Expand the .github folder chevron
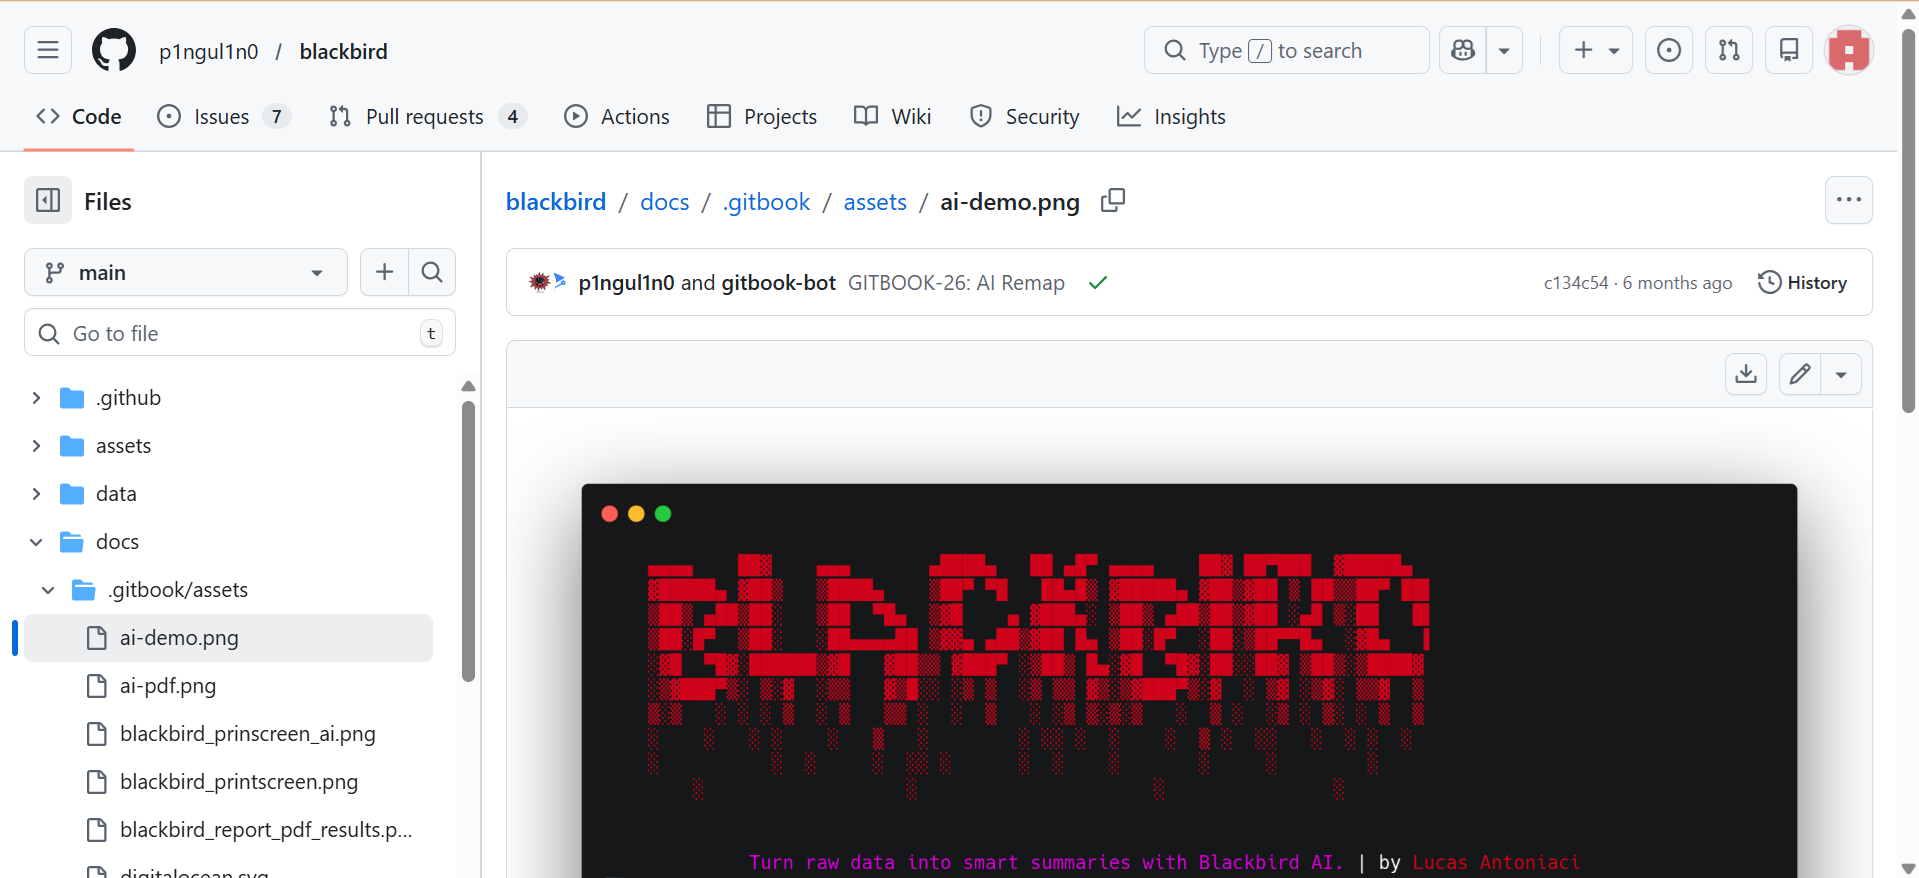This screenshot has height=878, width=1919. pyautogui.click(x=36, y=398)
